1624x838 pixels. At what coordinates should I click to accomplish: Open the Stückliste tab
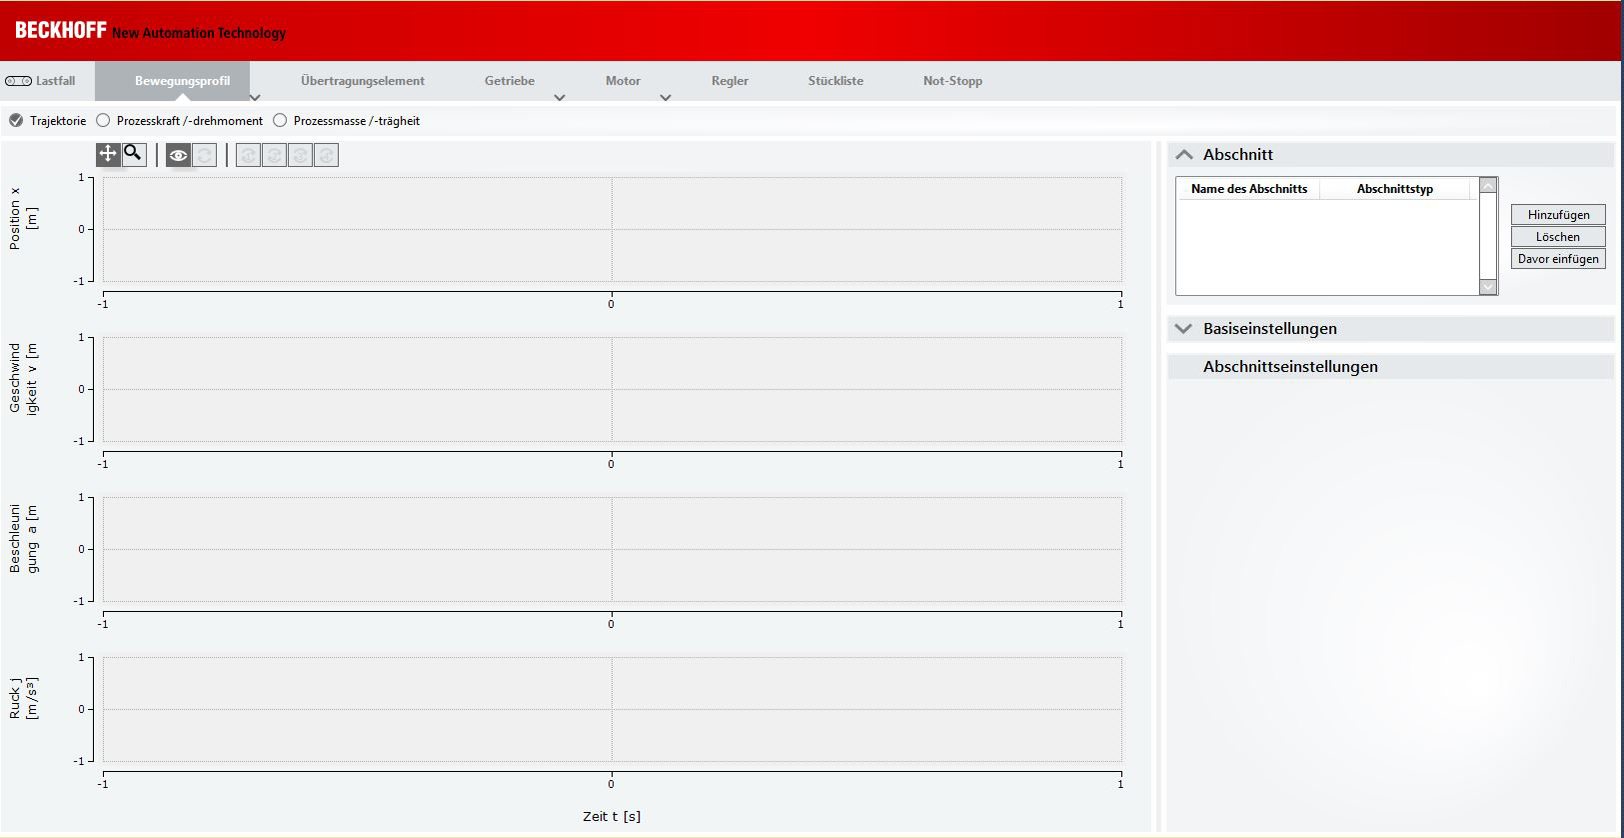[836, 81]
